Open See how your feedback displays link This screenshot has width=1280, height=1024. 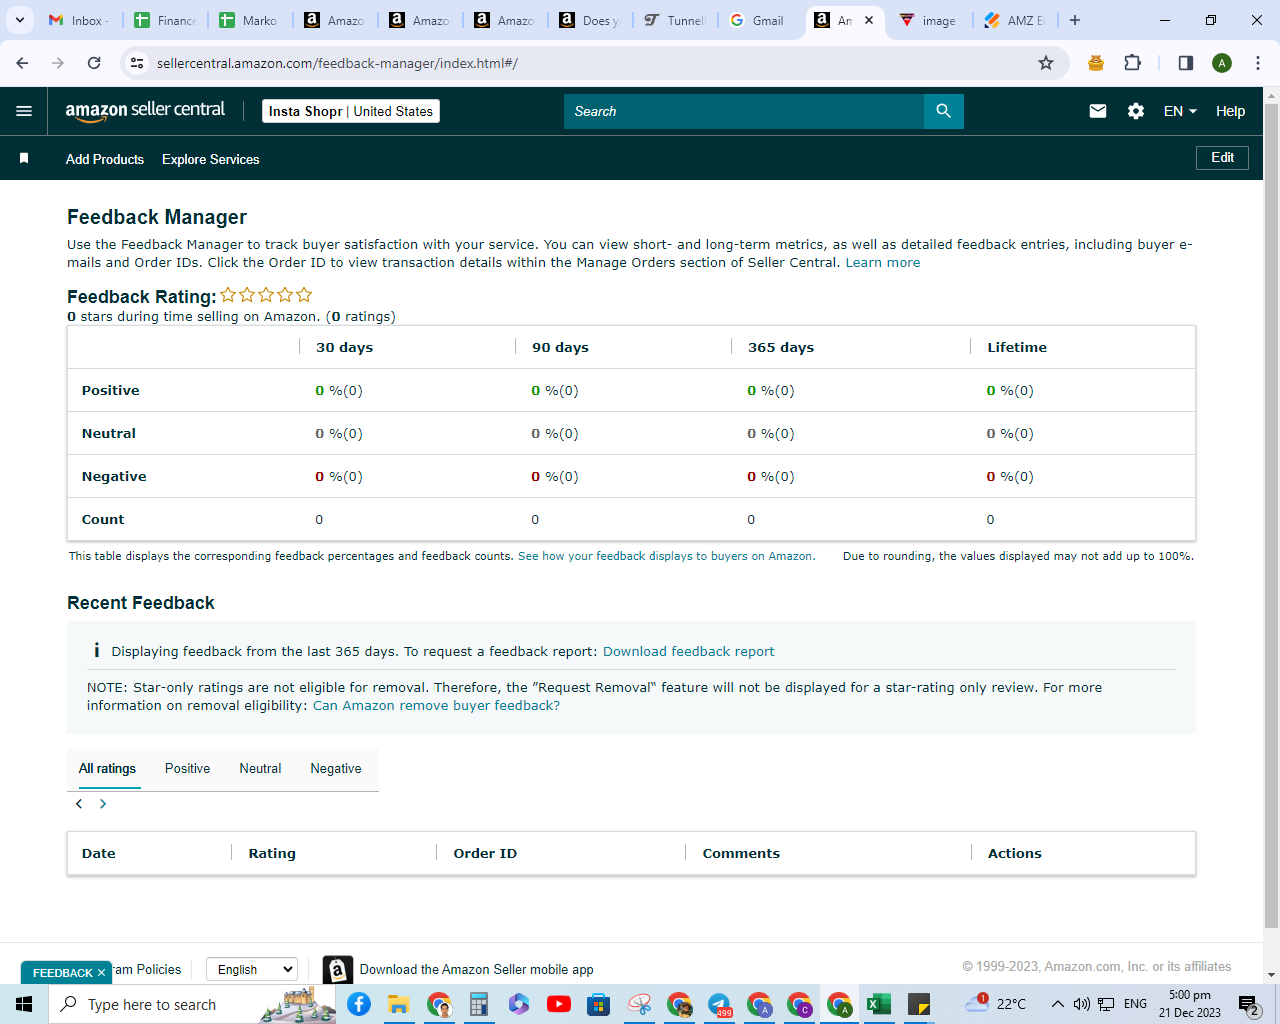pos(665,556)
